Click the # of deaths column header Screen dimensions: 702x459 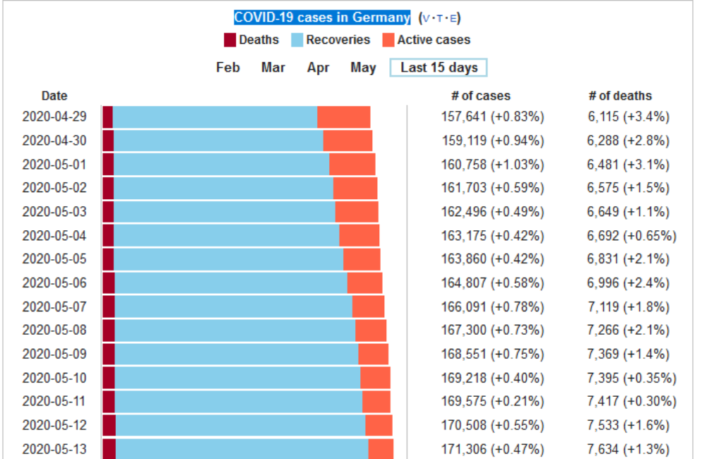(x=620, y=96)
